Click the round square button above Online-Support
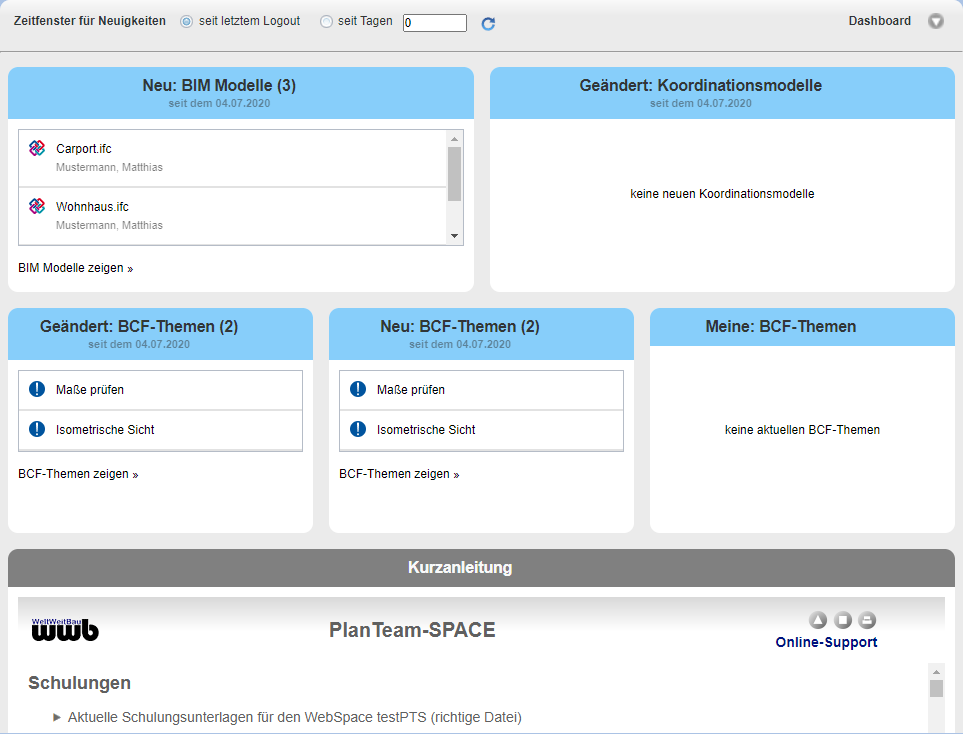Image resolution: width=963 pixels, height=734 pixels. pos(843,620)
